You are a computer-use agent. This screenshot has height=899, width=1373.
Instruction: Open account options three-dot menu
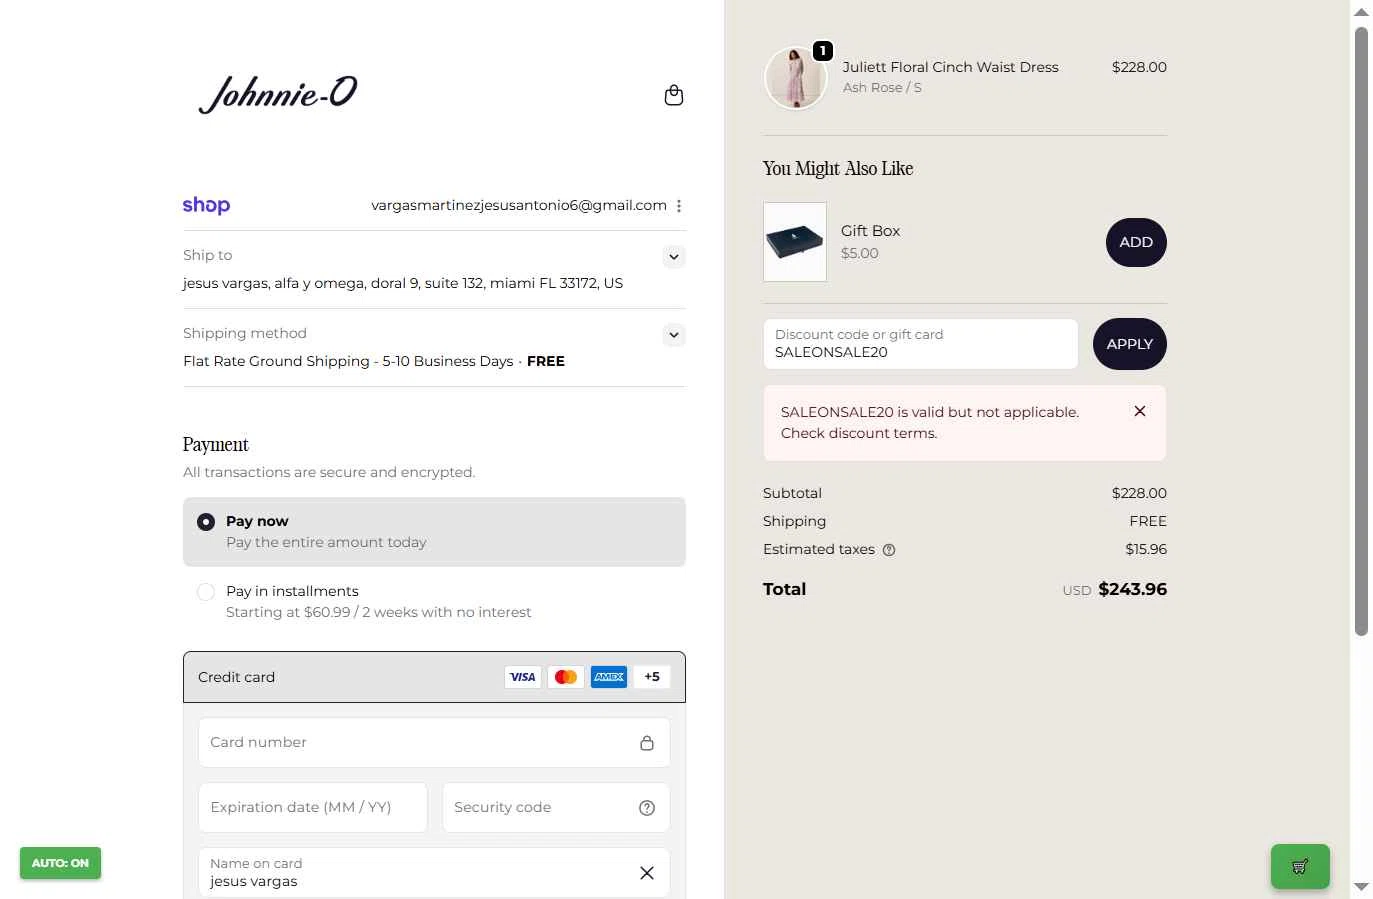point(679,206)
